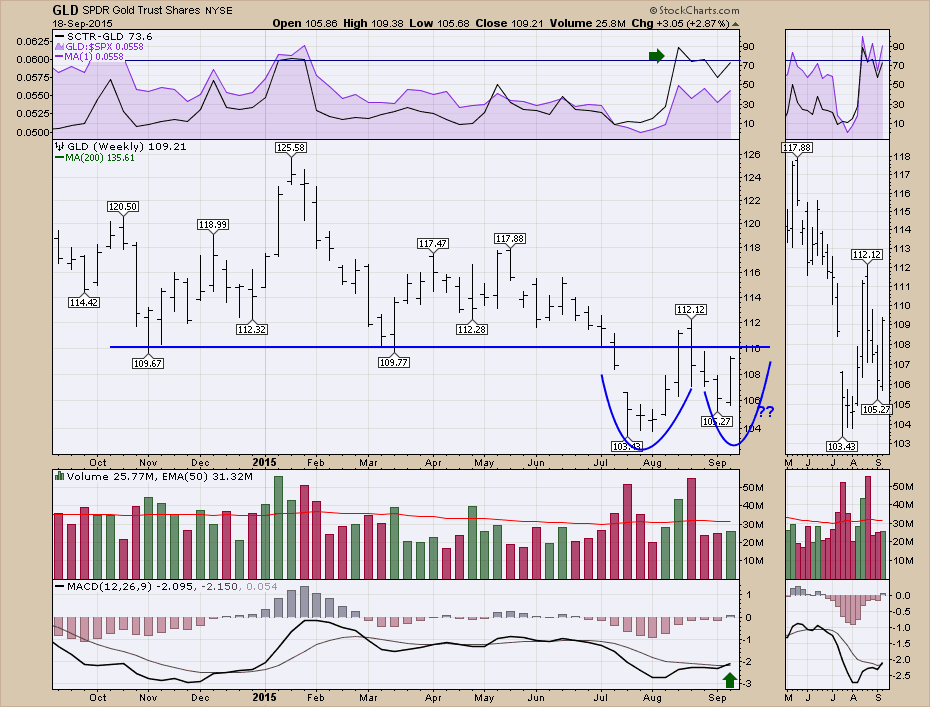This screenshot has height=707, width=930.
Task: Click the 109.67 low price label
Action: 148,363
